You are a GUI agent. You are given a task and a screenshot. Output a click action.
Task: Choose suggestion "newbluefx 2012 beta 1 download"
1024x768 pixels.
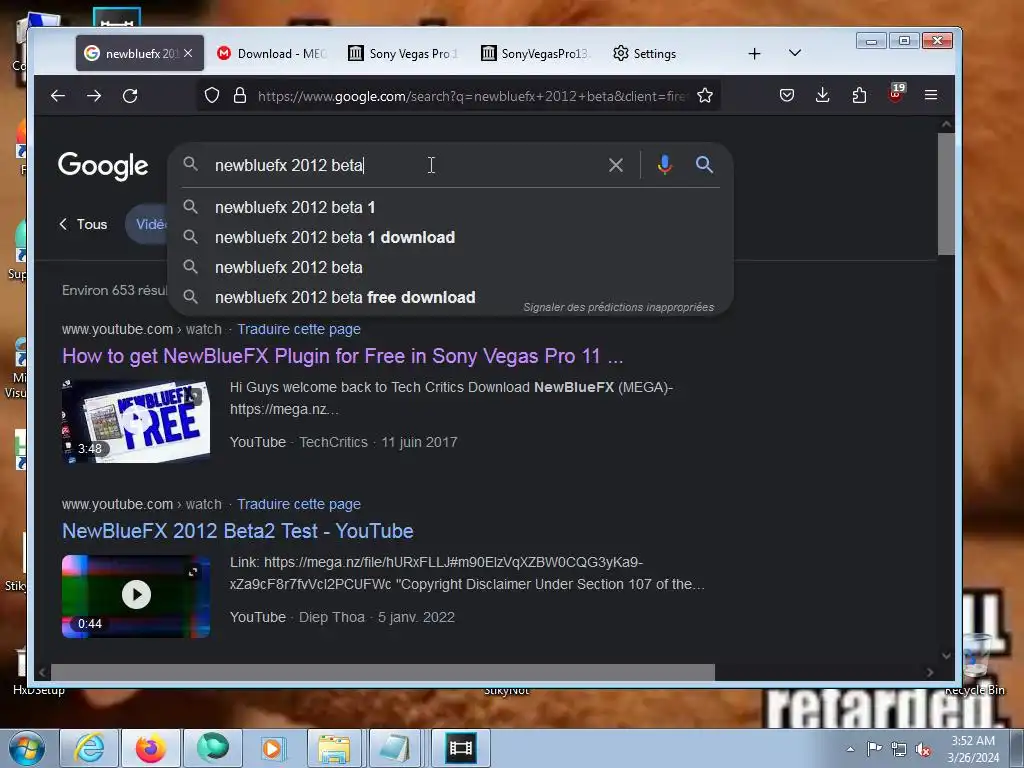451,238
